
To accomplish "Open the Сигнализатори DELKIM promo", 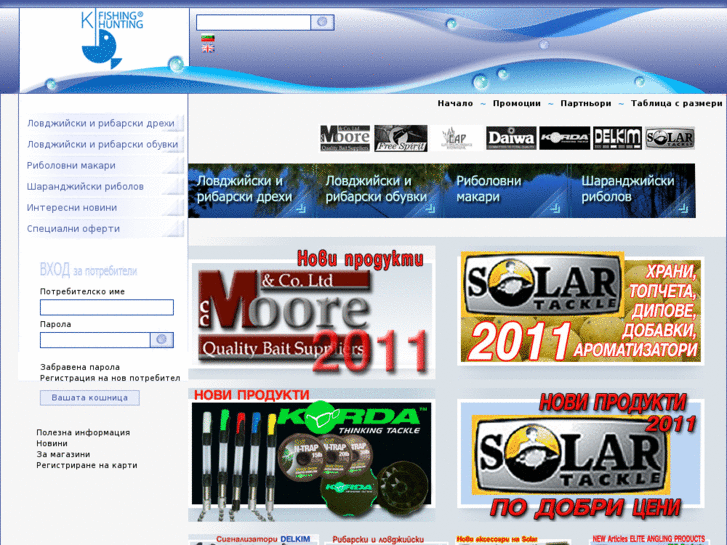I will coord(254,539).
